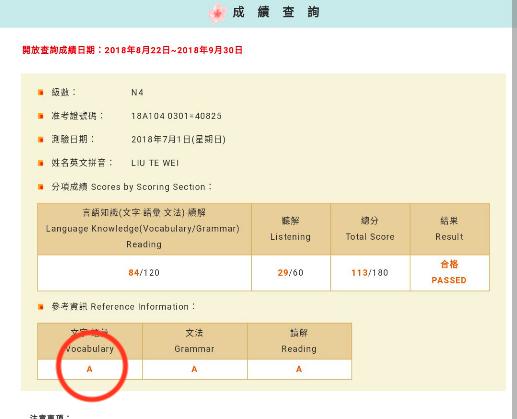Select the Reading grade A cell
The height and width of the screenshot is (419, 517).
tap(299, 369)
